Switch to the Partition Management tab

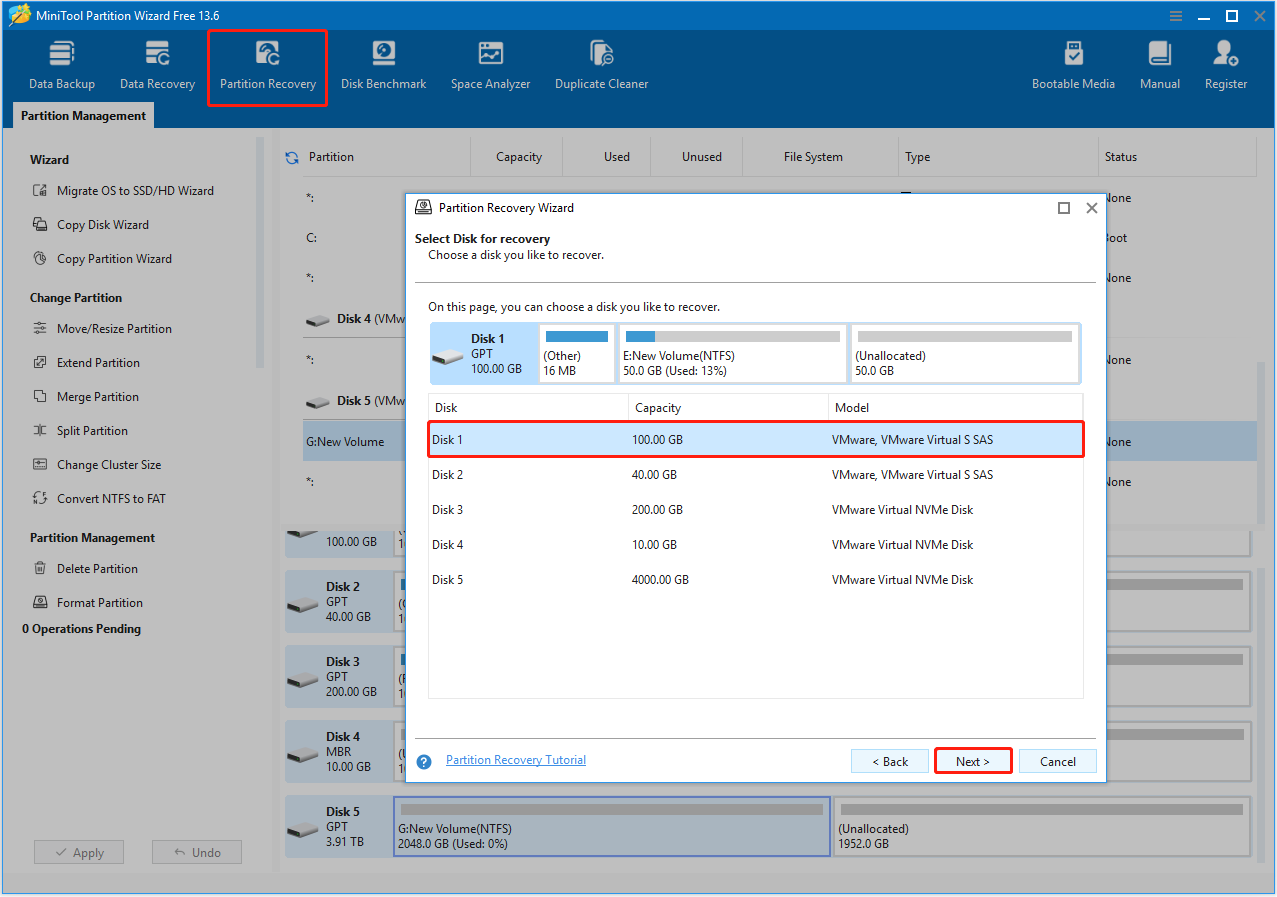82,115
